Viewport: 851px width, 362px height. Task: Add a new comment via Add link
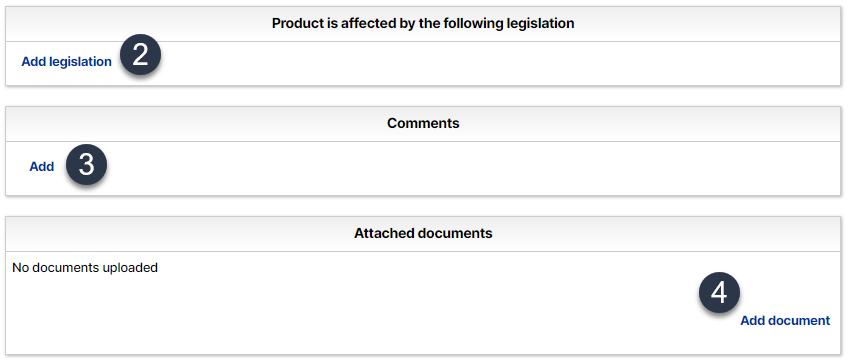(42, 167)
